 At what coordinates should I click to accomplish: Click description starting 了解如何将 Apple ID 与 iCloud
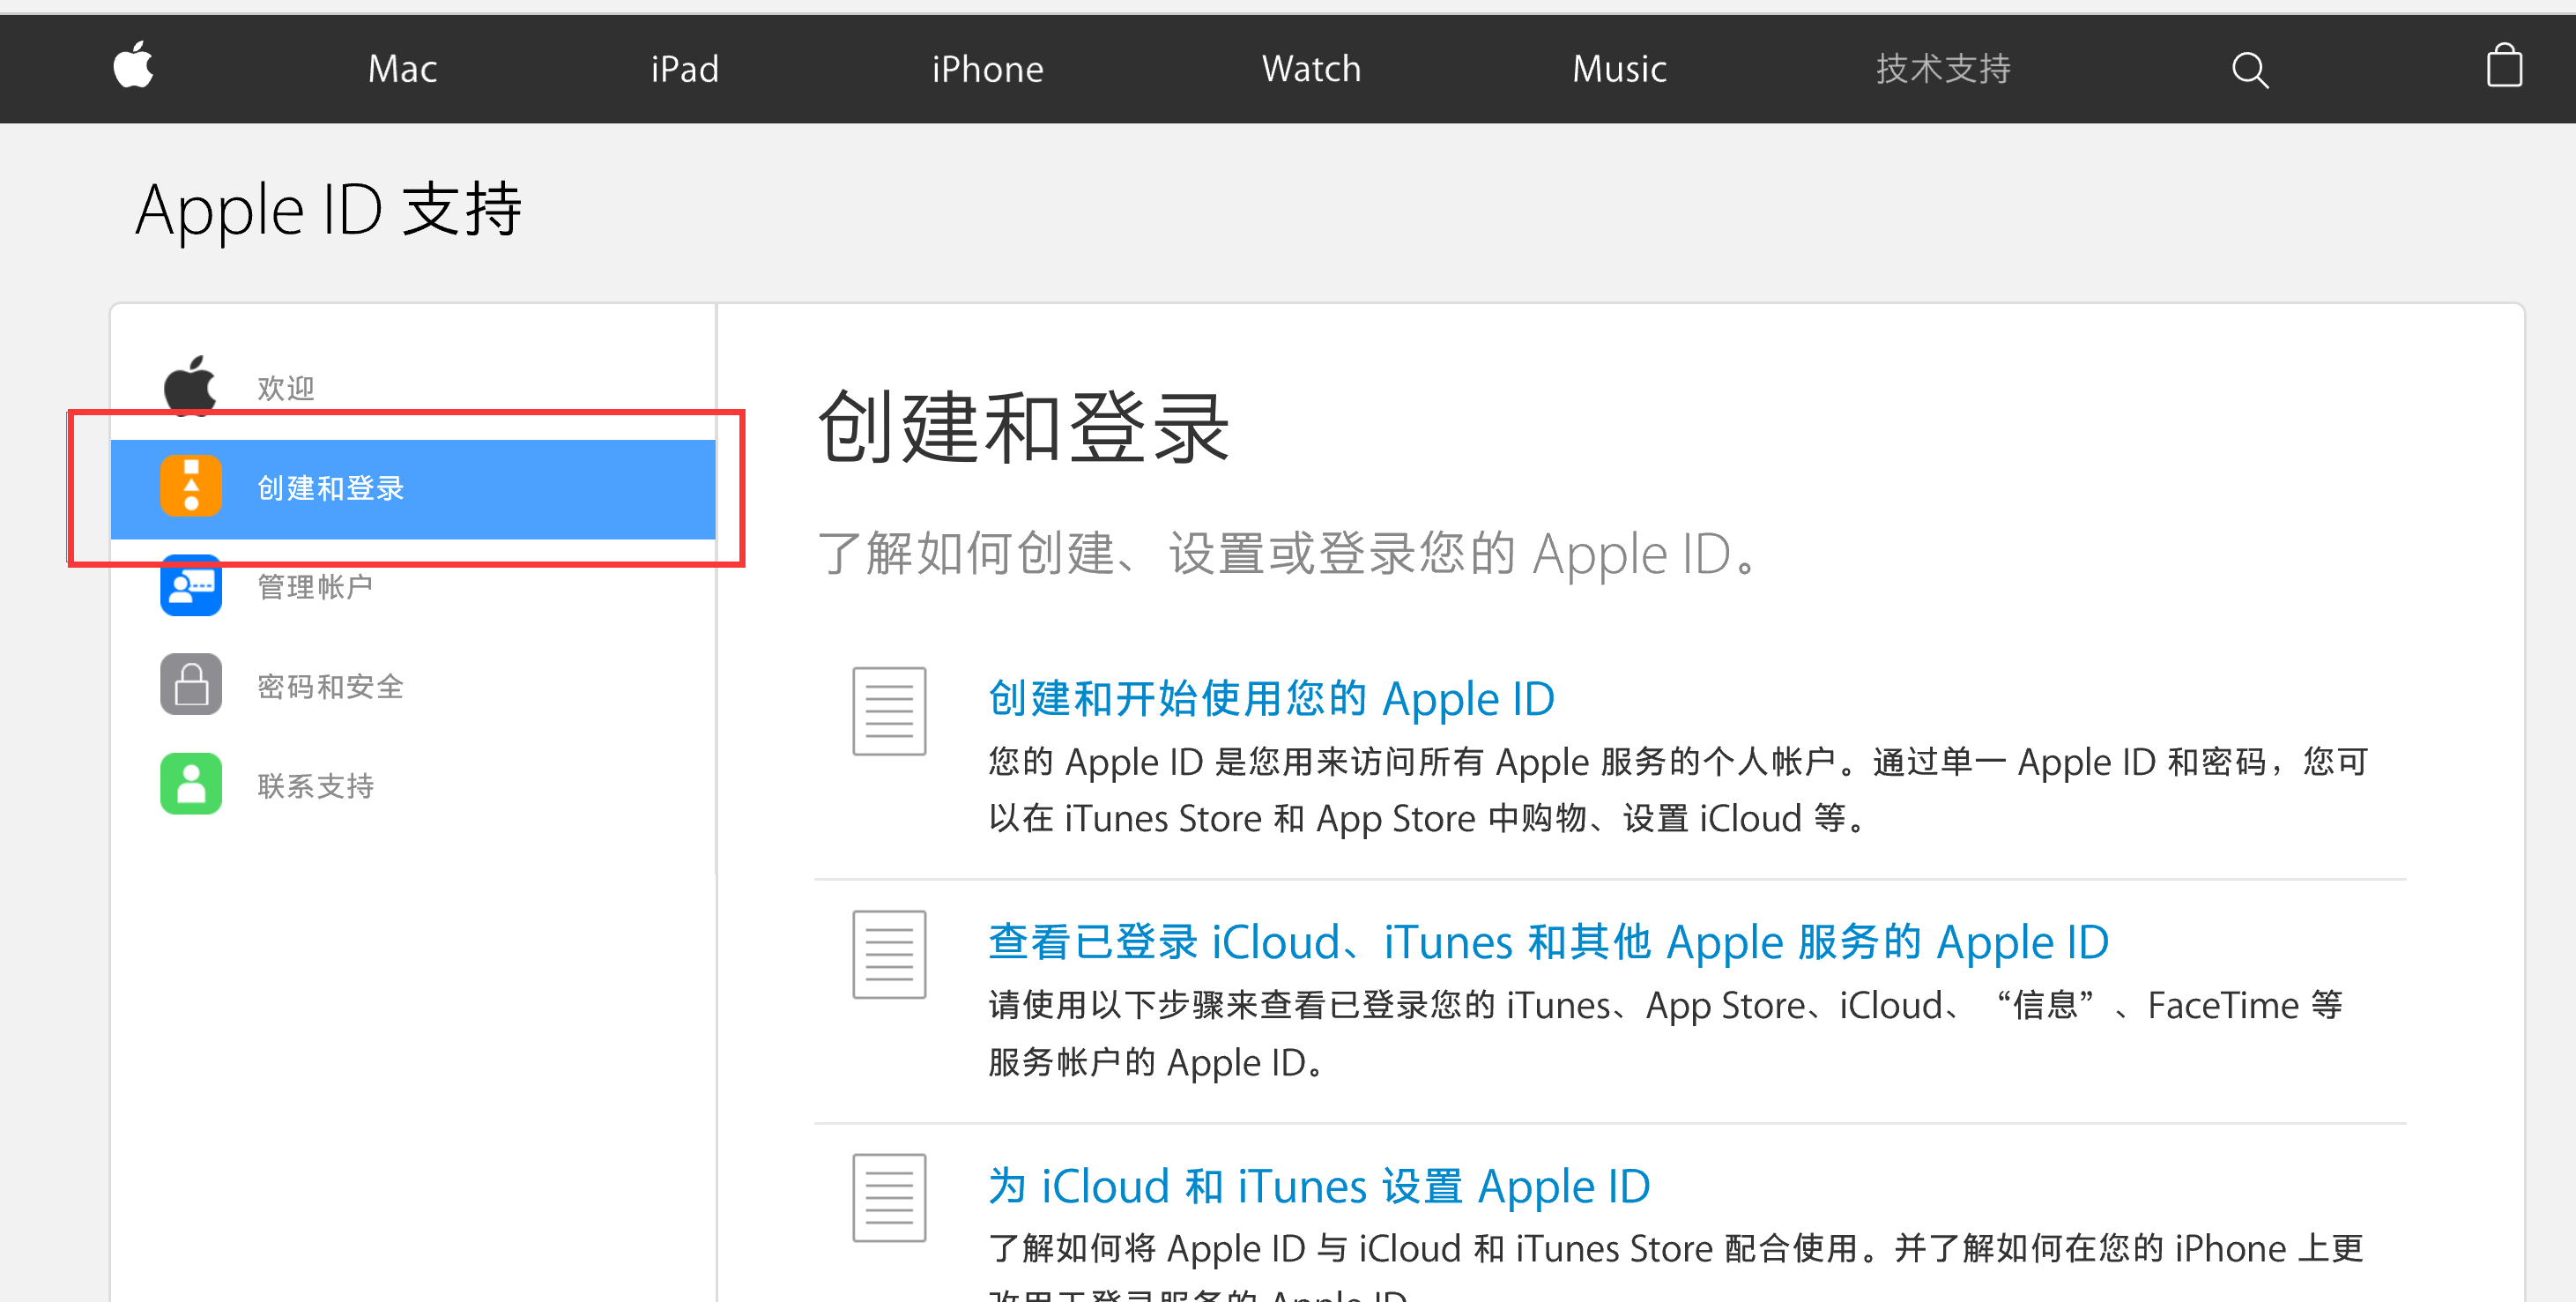coord(1676,1266)
